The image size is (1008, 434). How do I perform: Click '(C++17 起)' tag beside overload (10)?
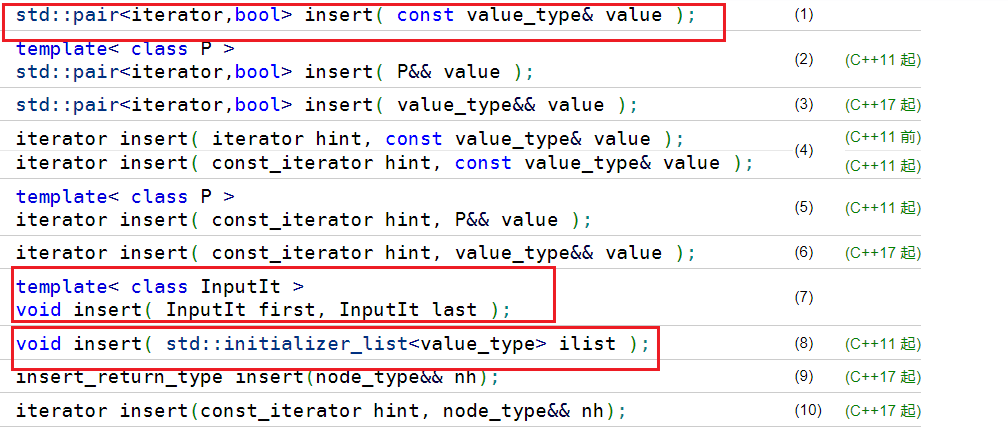point(883,411)
